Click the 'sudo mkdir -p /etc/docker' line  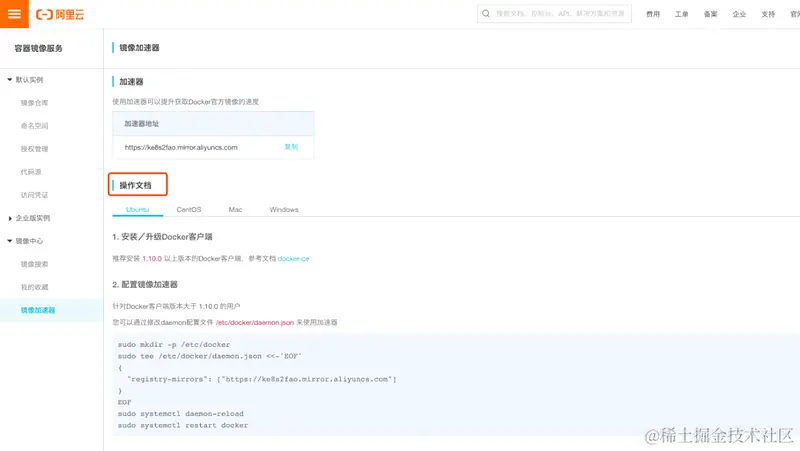tap(174, 344)
